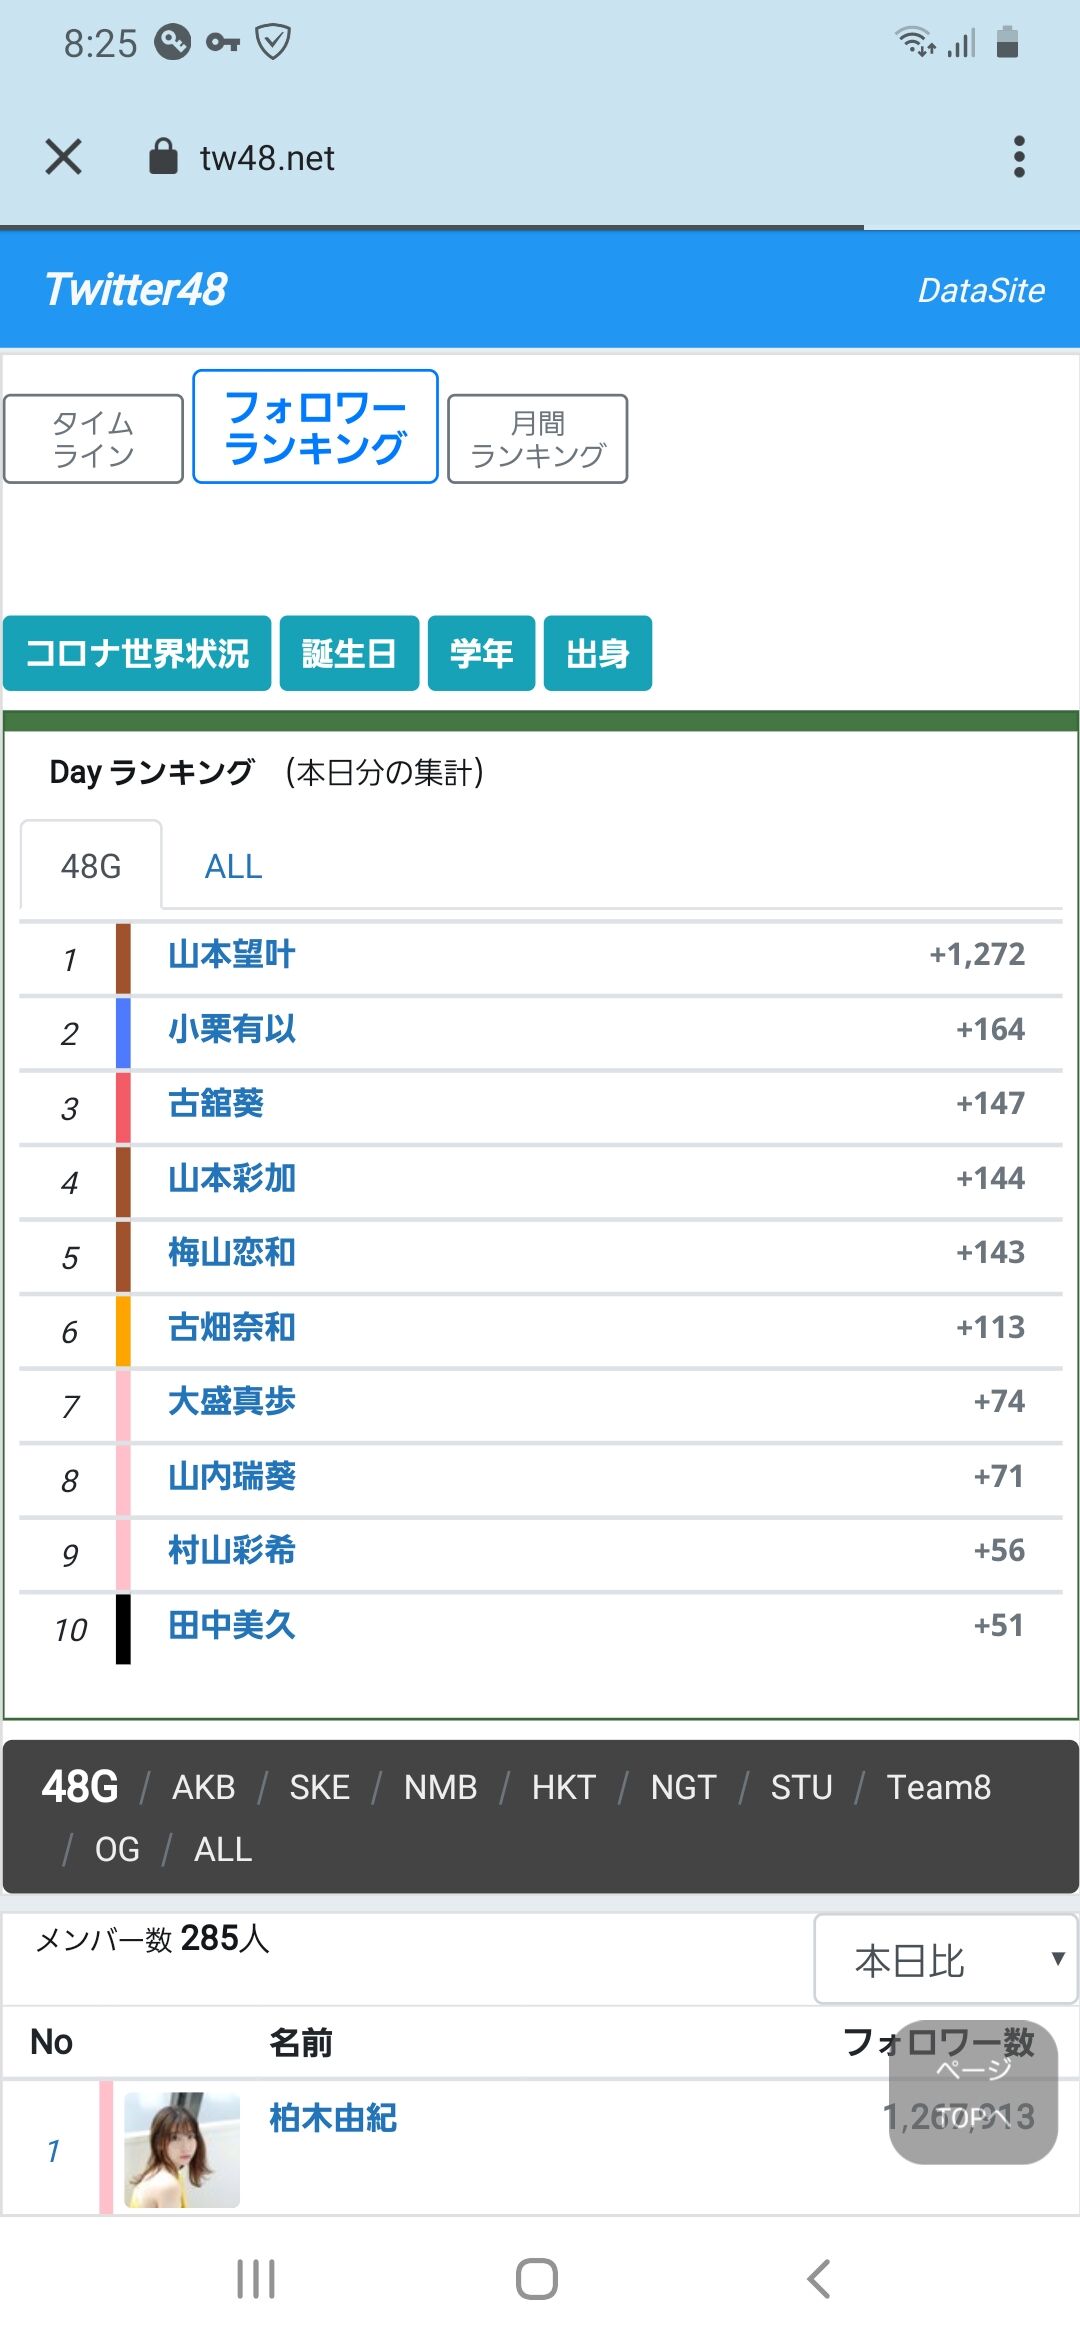The height and width of the screenshot is (2340, 1080).
Task: Select Team8 in the group filter bar
Action: pyautogui.click(x=938, y=1787)
